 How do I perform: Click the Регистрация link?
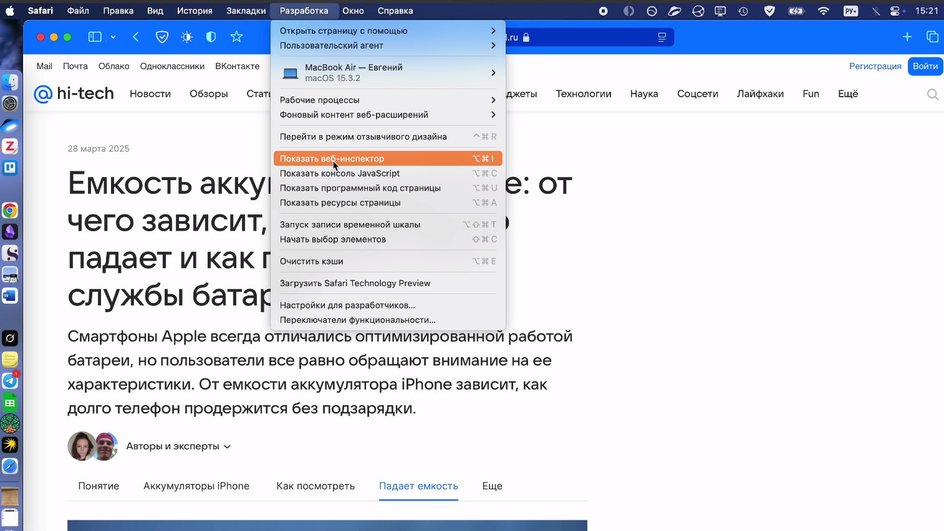point(875,66)
